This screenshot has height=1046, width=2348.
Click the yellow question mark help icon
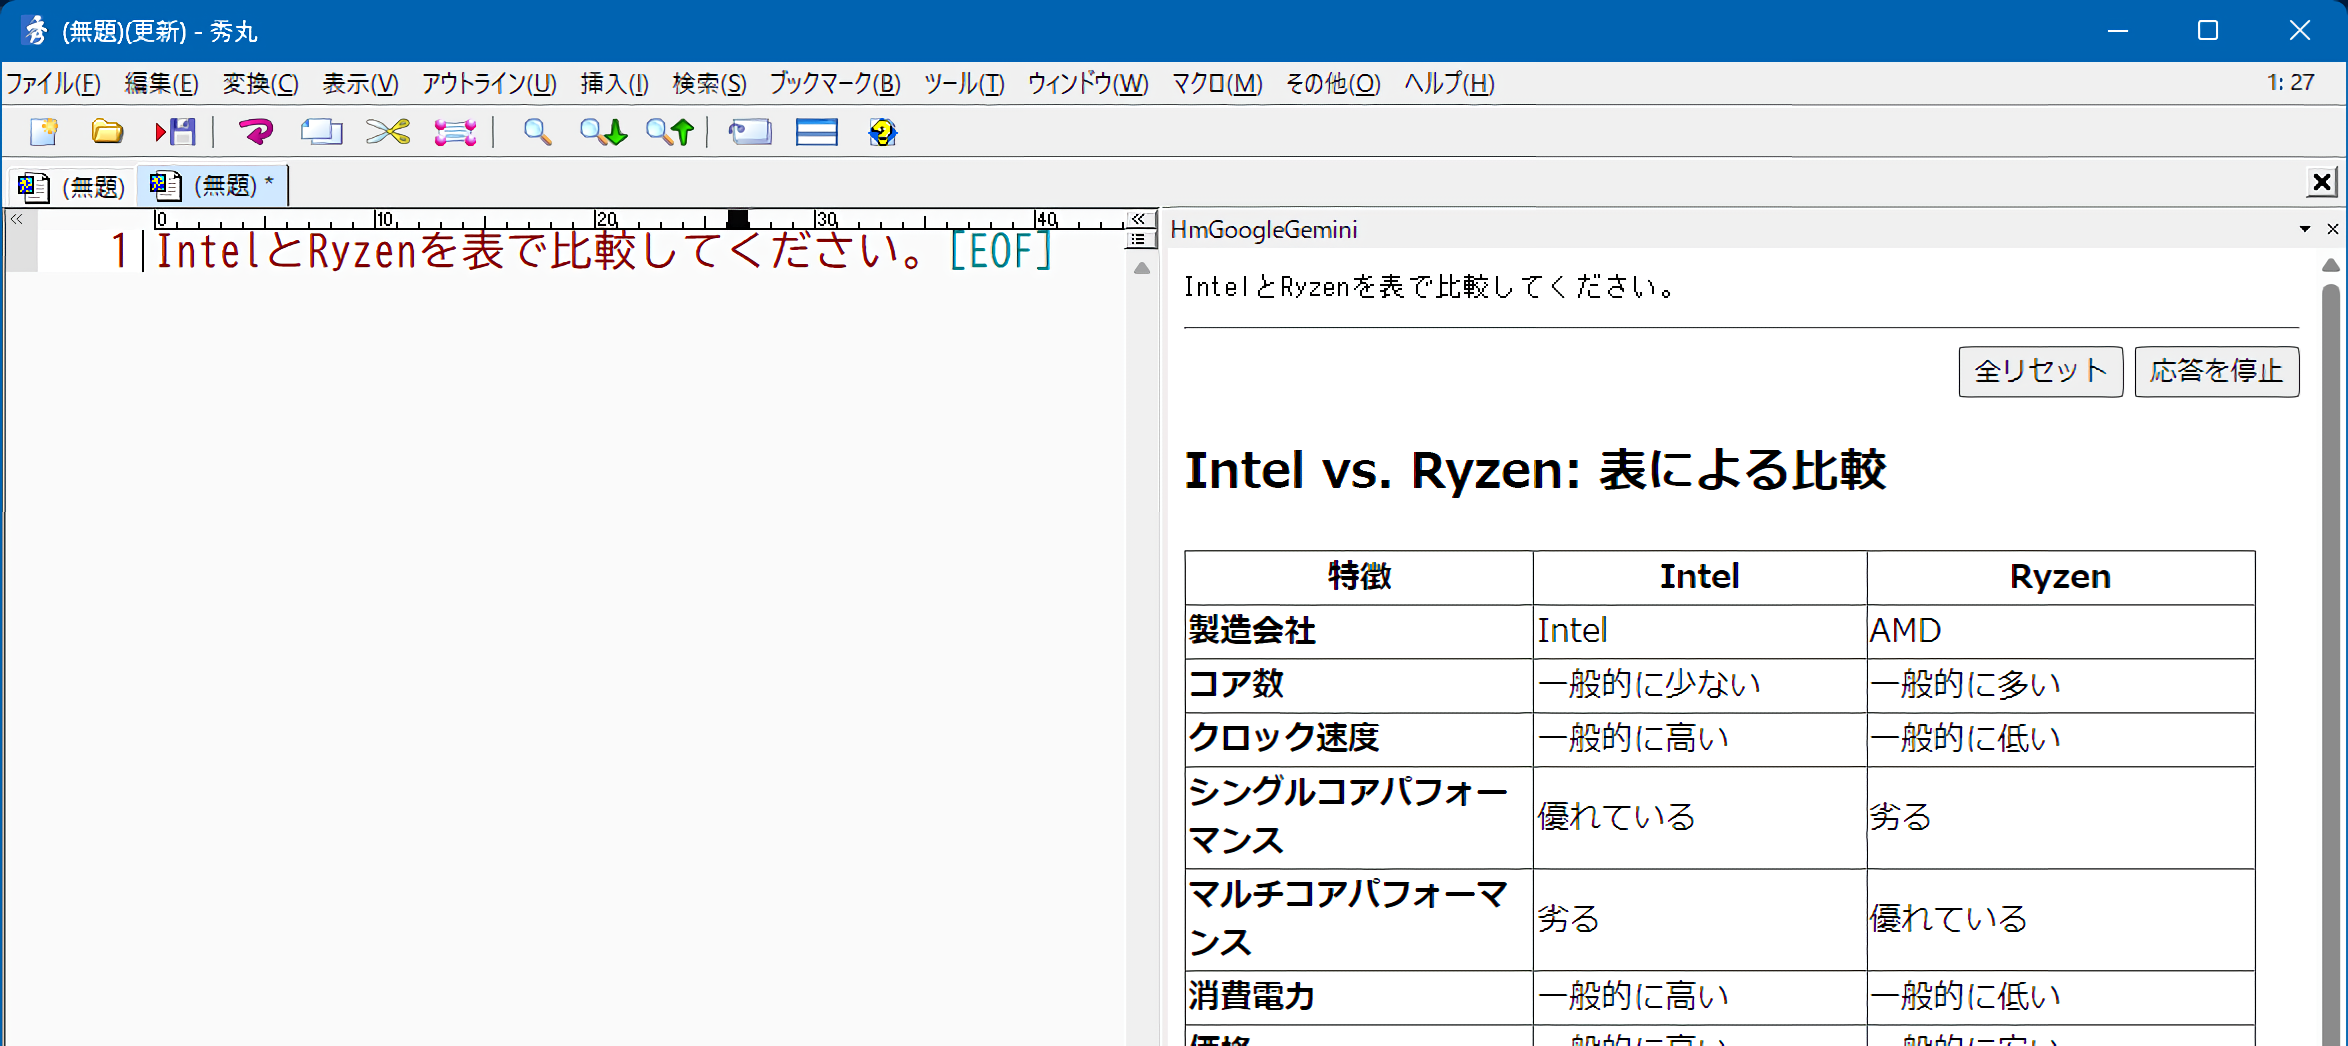[882, 132]
